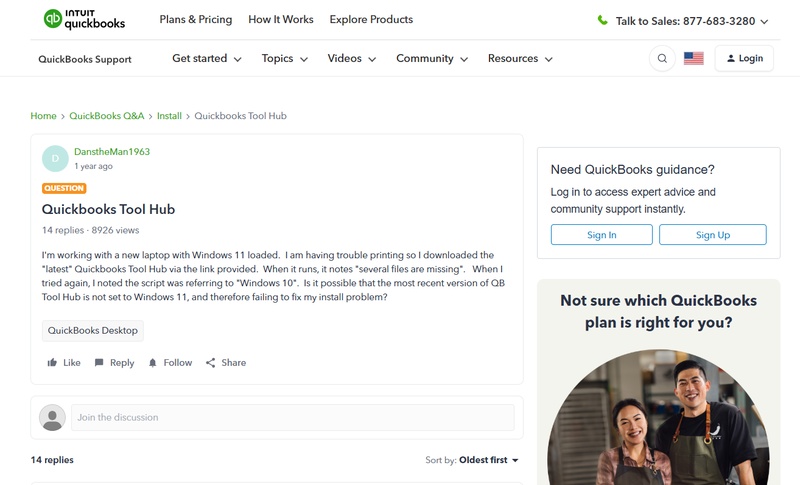Click the Reply speech bubble icon
Viewport: 800px width, 485px height.
pos(99,363)
